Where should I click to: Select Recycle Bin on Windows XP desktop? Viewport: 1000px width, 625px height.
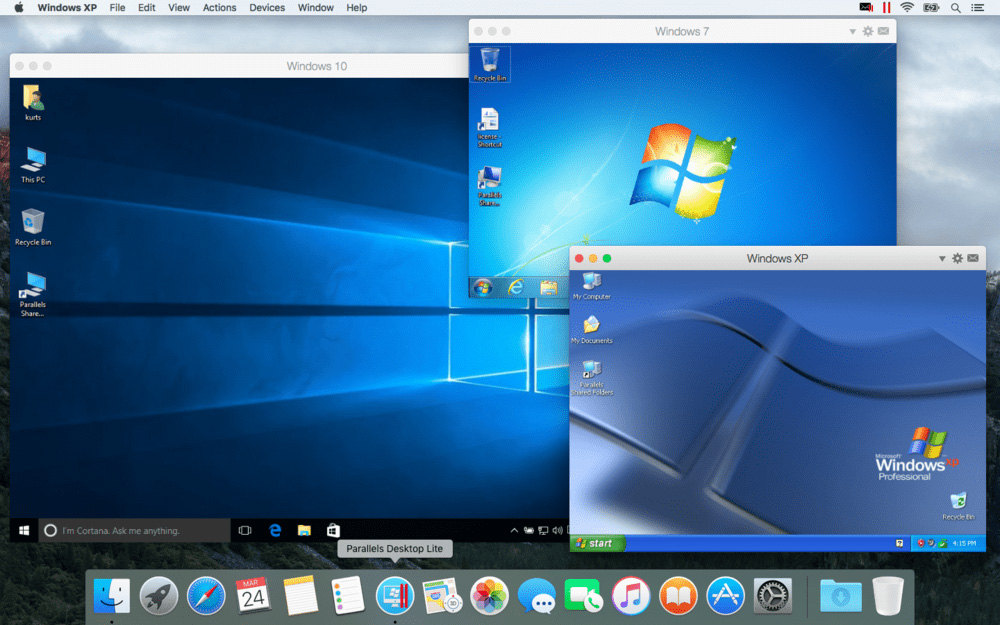tap(958, 506)
